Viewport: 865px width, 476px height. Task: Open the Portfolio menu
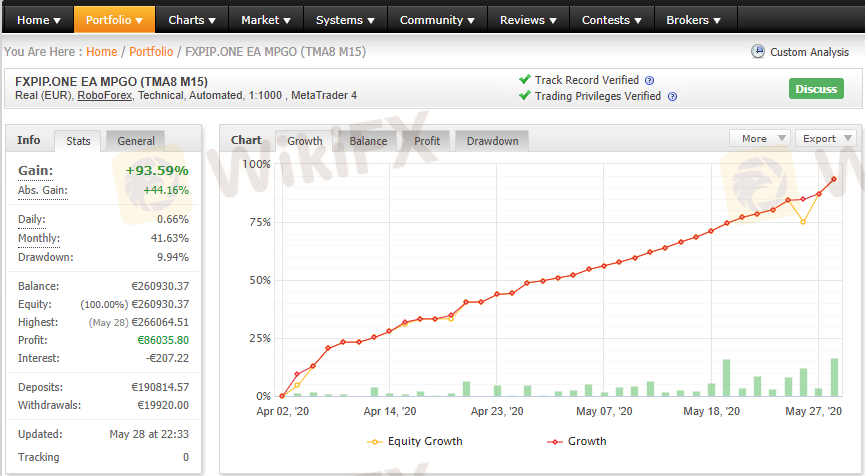pyautogui.click(x=114, y=19)
